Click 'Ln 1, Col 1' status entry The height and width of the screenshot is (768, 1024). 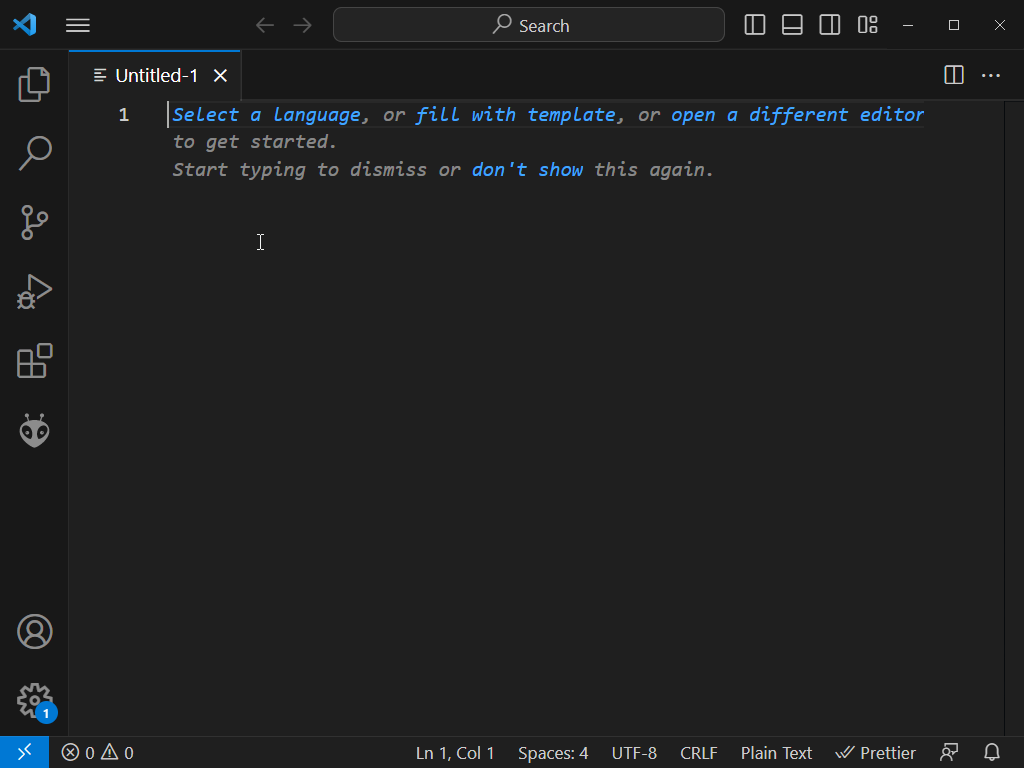click(x=455, y=753)
